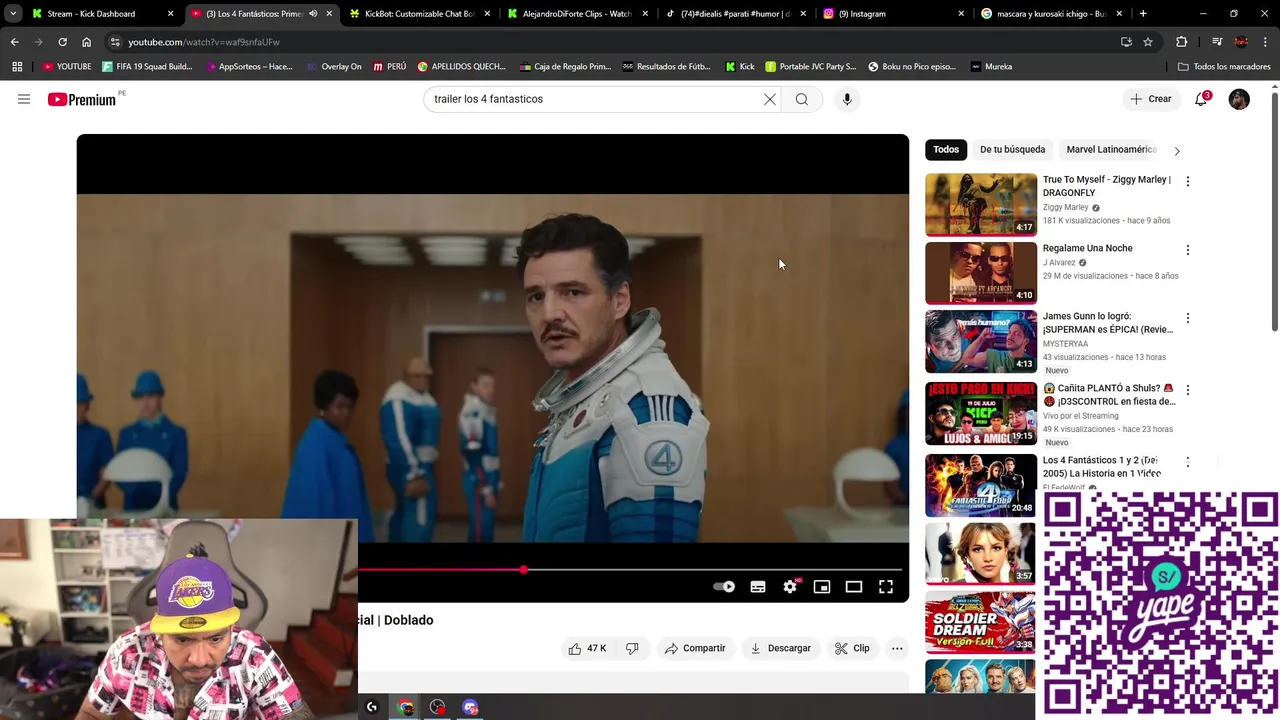
Task: Open options for James Gunn lo logró video
Action: (x=1188, y=318)
